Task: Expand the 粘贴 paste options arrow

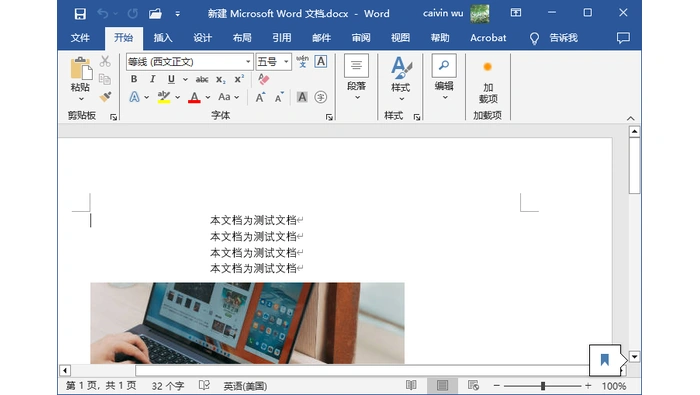Action: [81, 99]
